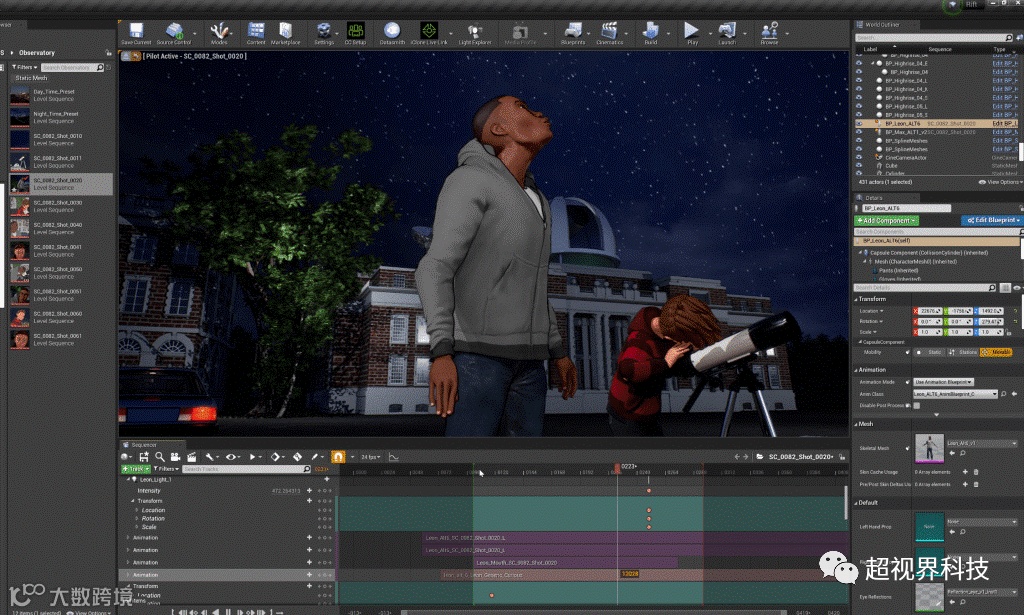Toggle the Disable Post Process checkbox
The image size is (1024, 615).
917,405
